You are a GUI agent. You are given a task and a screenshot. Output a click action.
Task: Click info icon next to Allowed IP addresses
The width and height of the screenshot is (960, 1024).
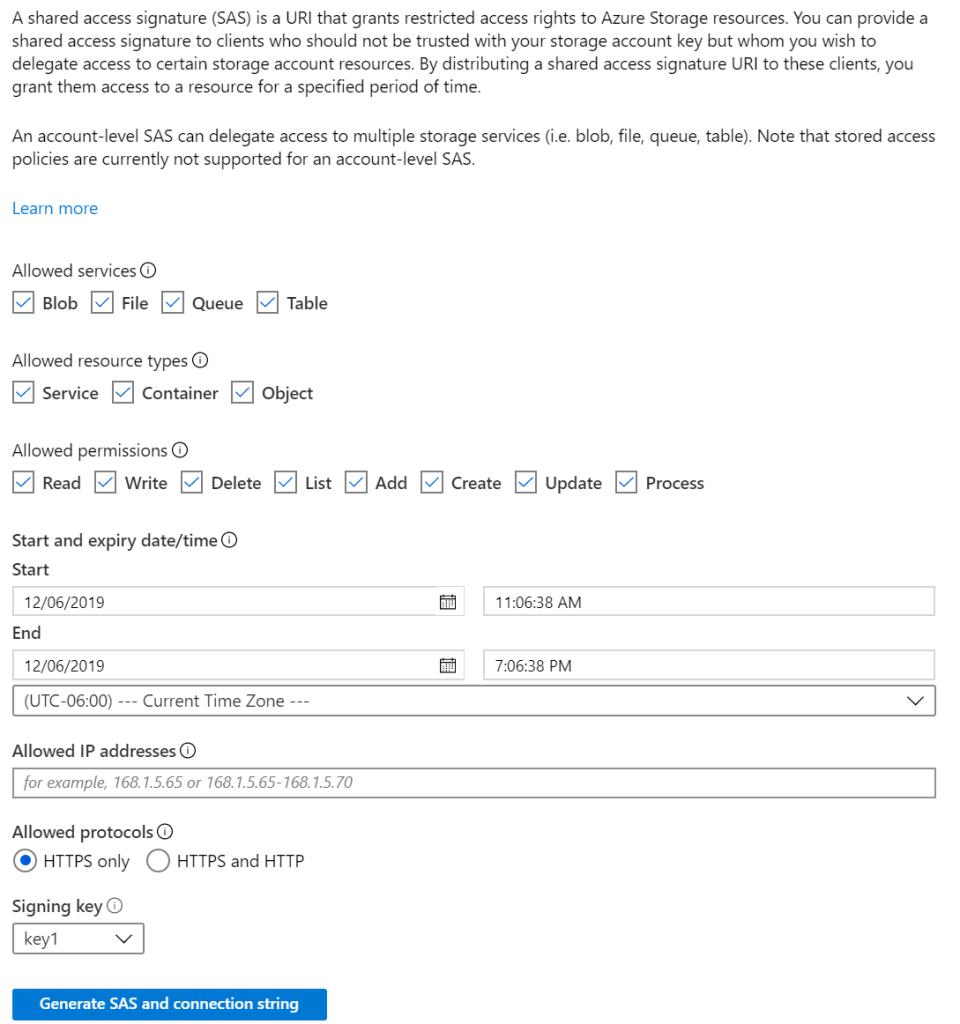pyautogui.click(x=187, y=751)
